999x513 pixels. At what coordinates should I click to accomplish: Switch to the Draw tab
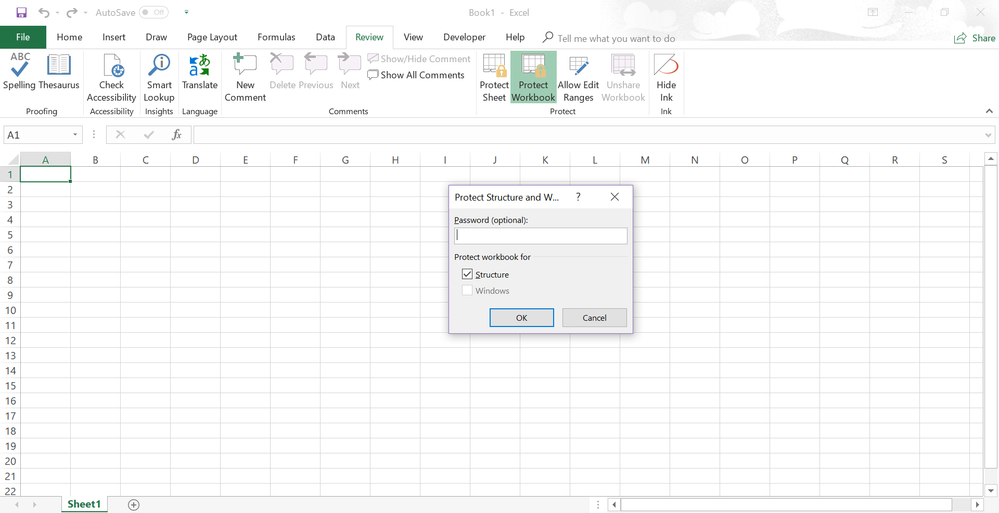[156, 38]
